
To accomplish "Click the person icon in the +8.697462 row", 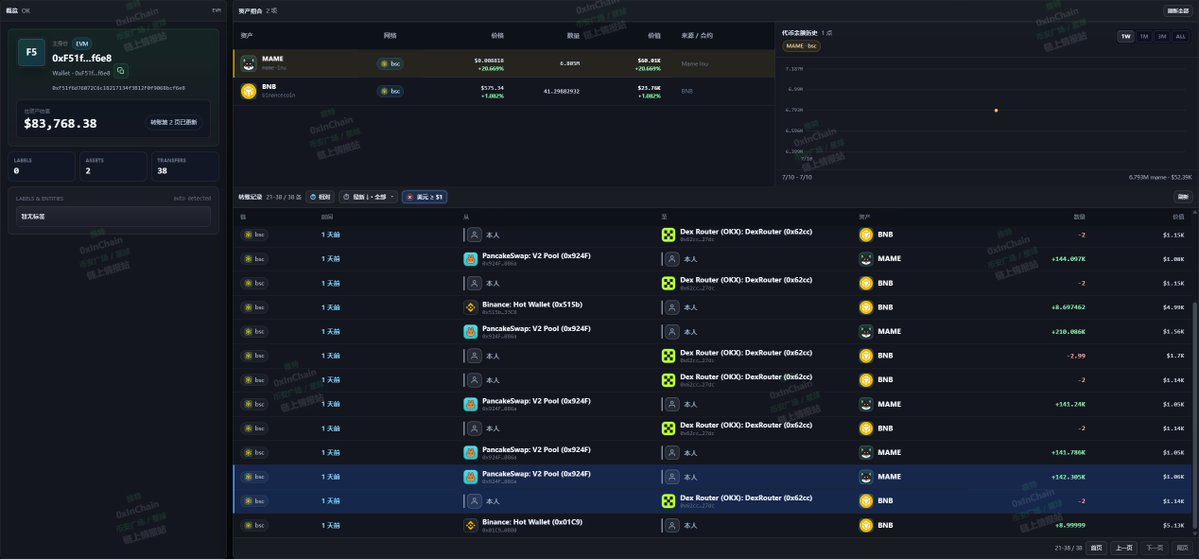I will [671, 307].
